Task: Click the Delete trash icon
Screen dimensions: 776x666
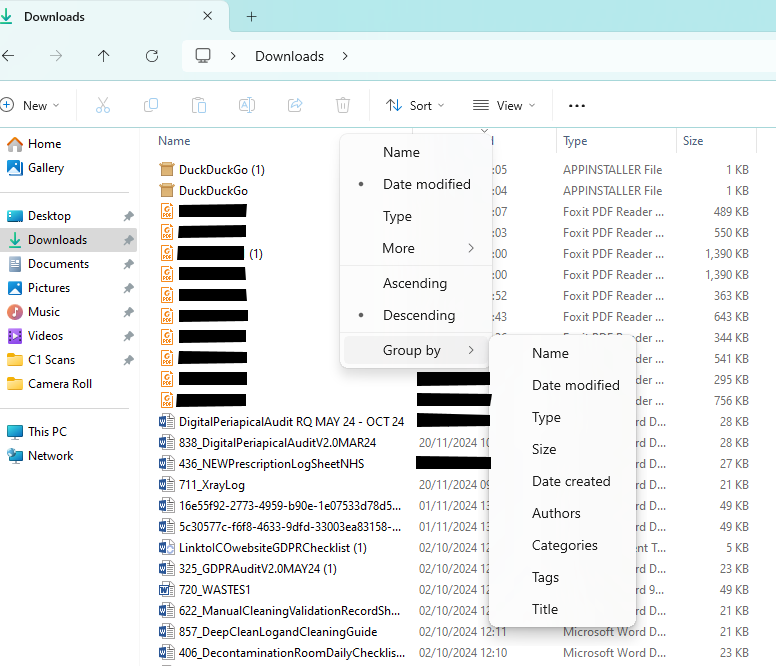Action: (x=343, y=105)
